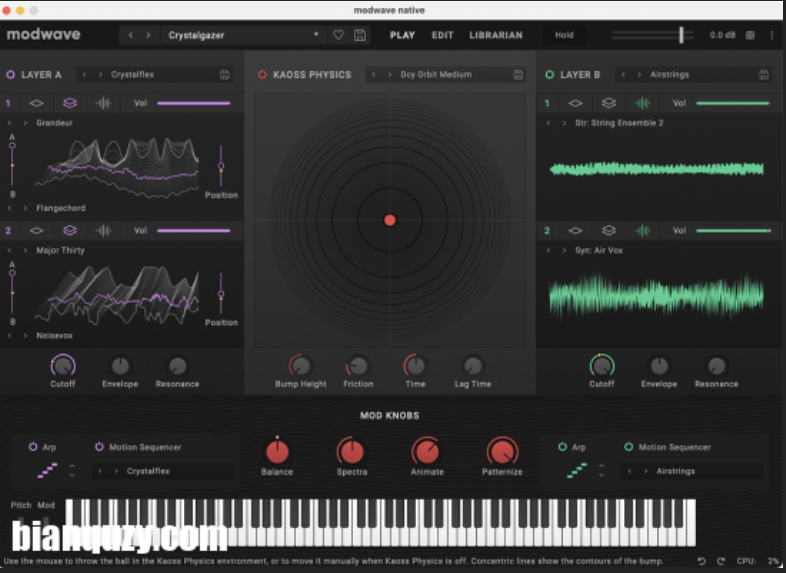This screenshot has height=573, width=786.
Task: Open the Crystalgazer performance selector
Action: [x=243, y=35]
